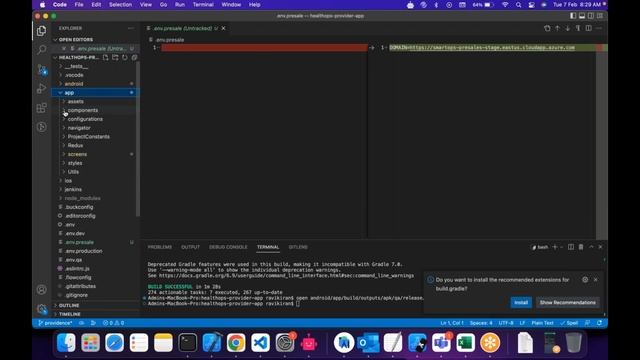Open notification settings gear
640x360 pixels.
pyautogui.click(x=585, y=280)
